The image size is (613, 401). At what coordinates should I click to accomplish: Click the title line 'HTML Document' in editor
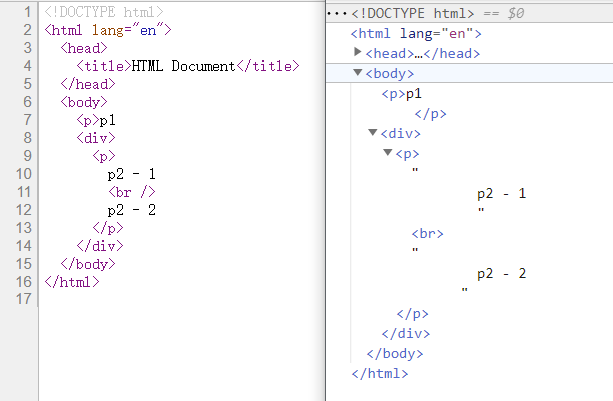pyautogui.click(x=188, y=66)
